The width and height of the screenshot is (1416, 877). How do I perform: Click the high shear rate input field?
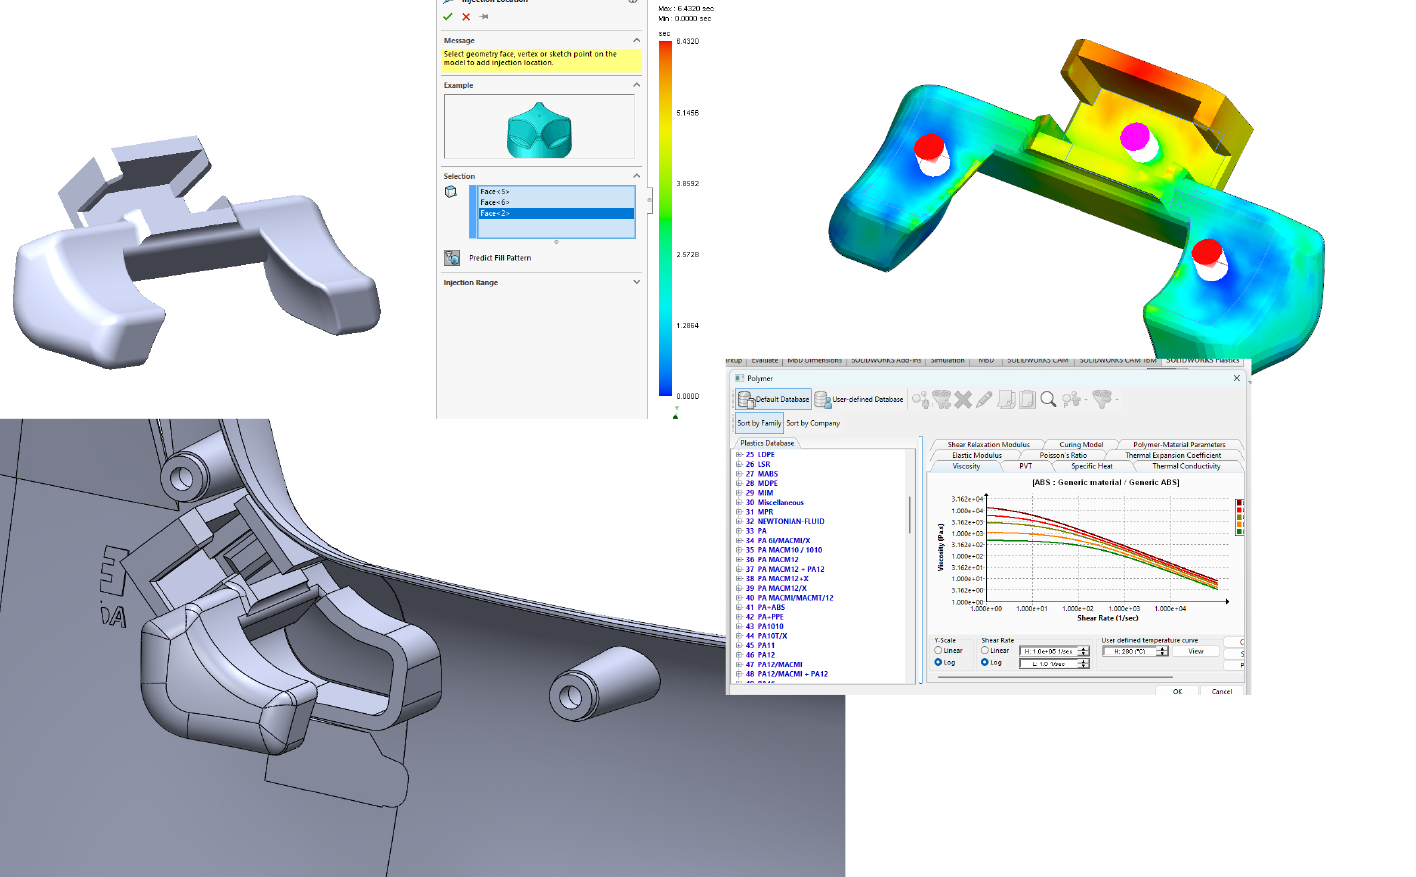[x=1048, y=651]
